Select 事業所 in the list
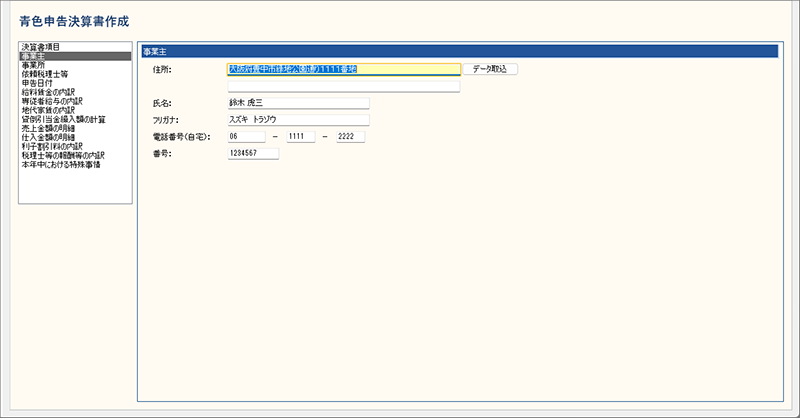Viewport: 800px width, 418px height. pyautogui.click(x=33, y=65)
